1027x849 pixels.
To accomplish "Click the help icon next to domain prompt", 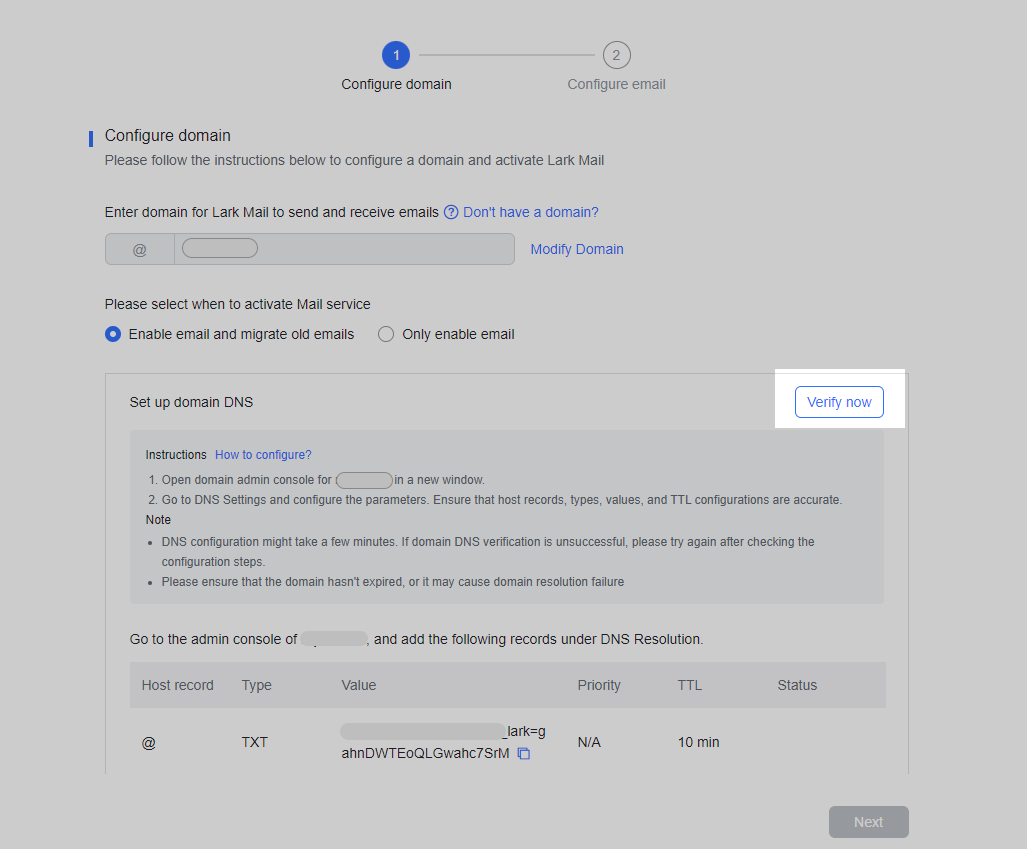I will tap(450, 212).
